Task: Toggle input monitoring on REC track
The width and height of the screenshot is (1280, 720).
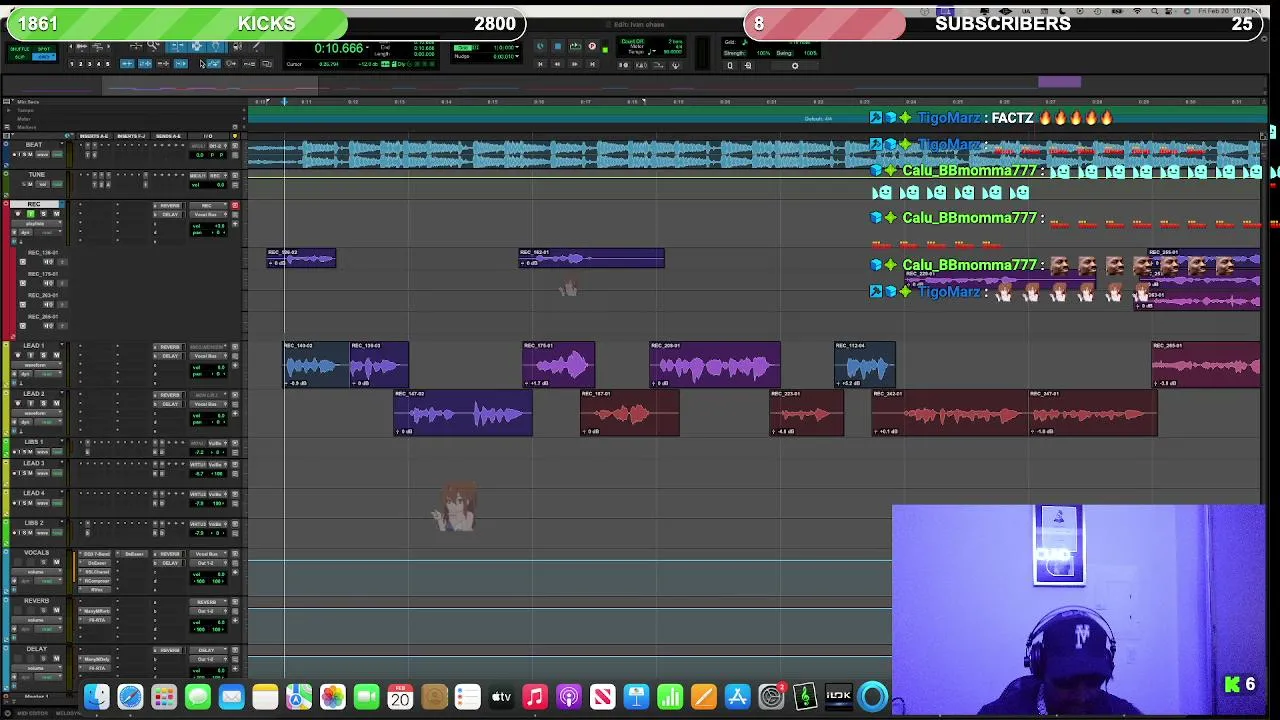Action: (31, 214)
